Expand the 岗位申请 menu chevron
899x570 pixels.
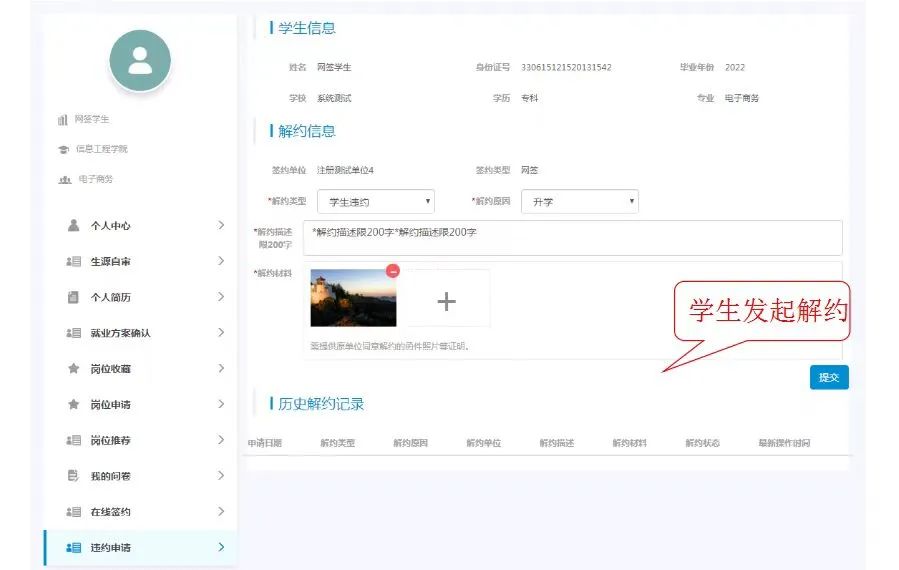[x=221, y=405]
